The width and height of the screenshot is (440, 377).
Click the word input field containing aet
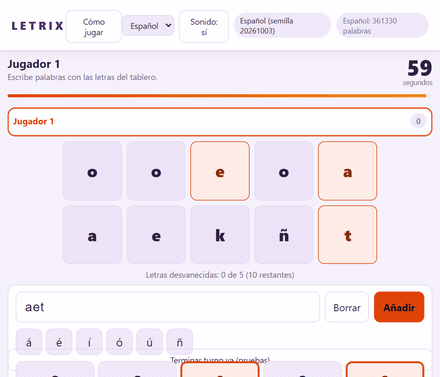point(168,307)
